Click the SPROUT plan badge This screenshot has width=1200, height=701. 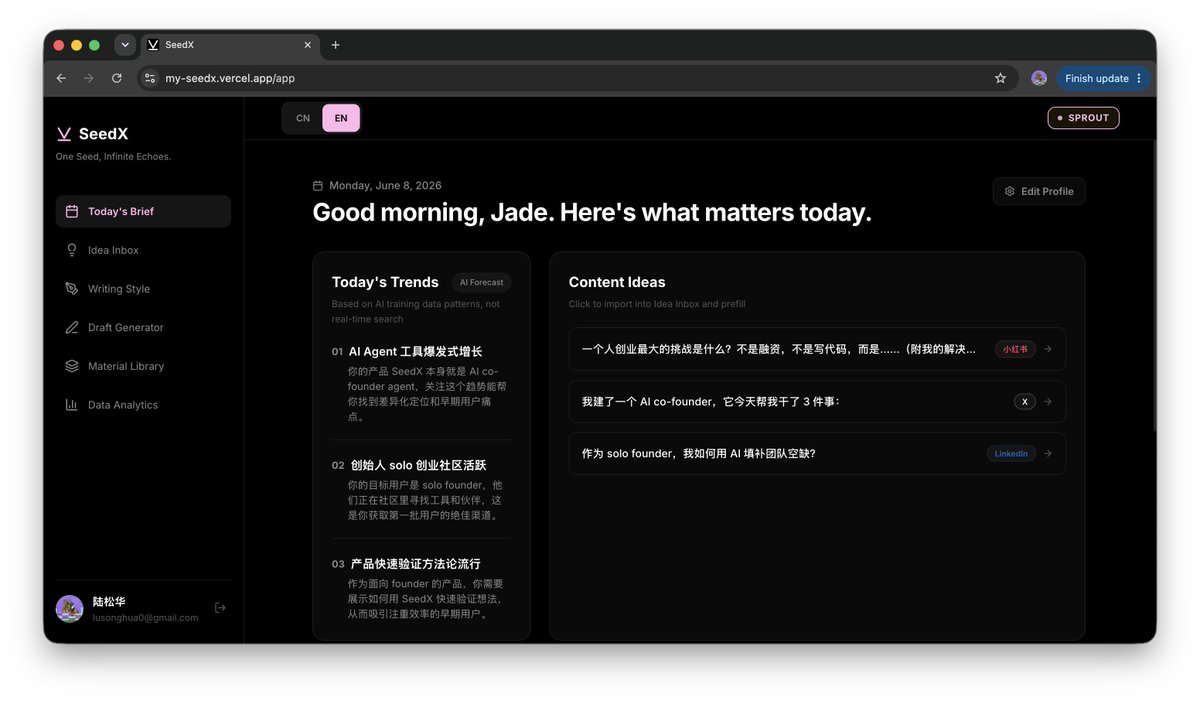[1083, 118]
